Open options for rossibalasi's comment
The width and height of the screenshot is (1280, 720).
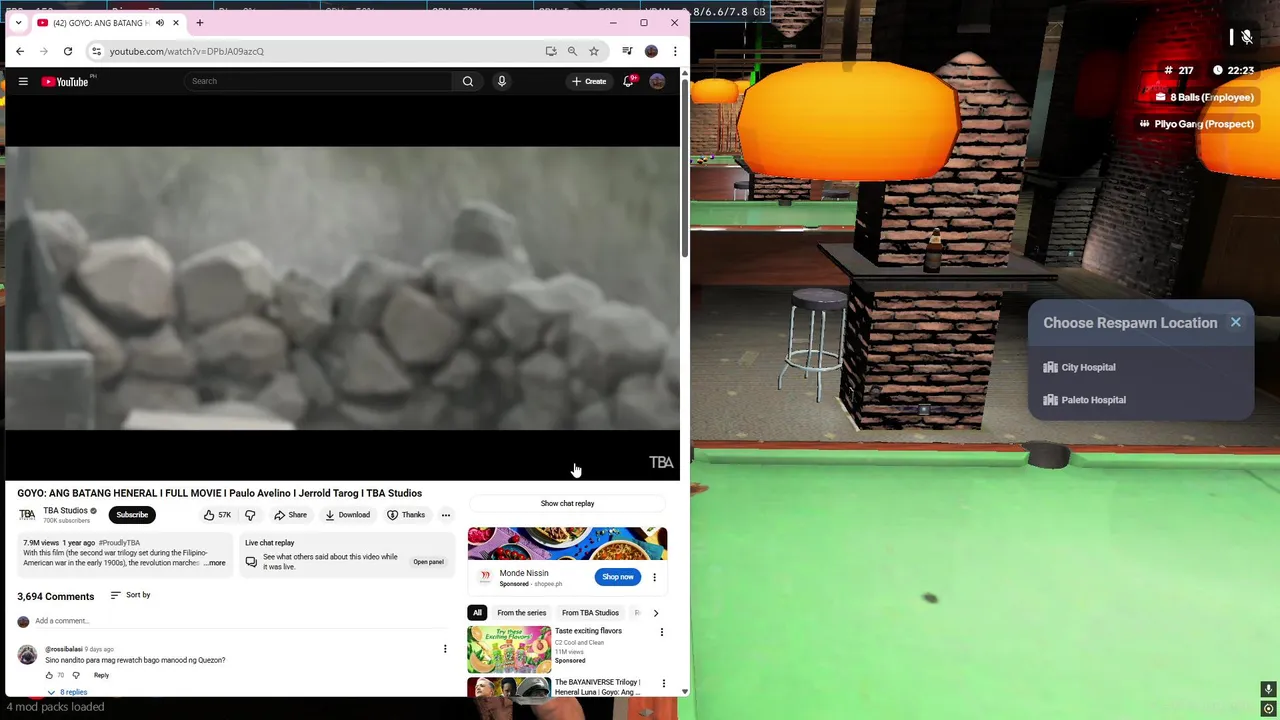(445, 649)
